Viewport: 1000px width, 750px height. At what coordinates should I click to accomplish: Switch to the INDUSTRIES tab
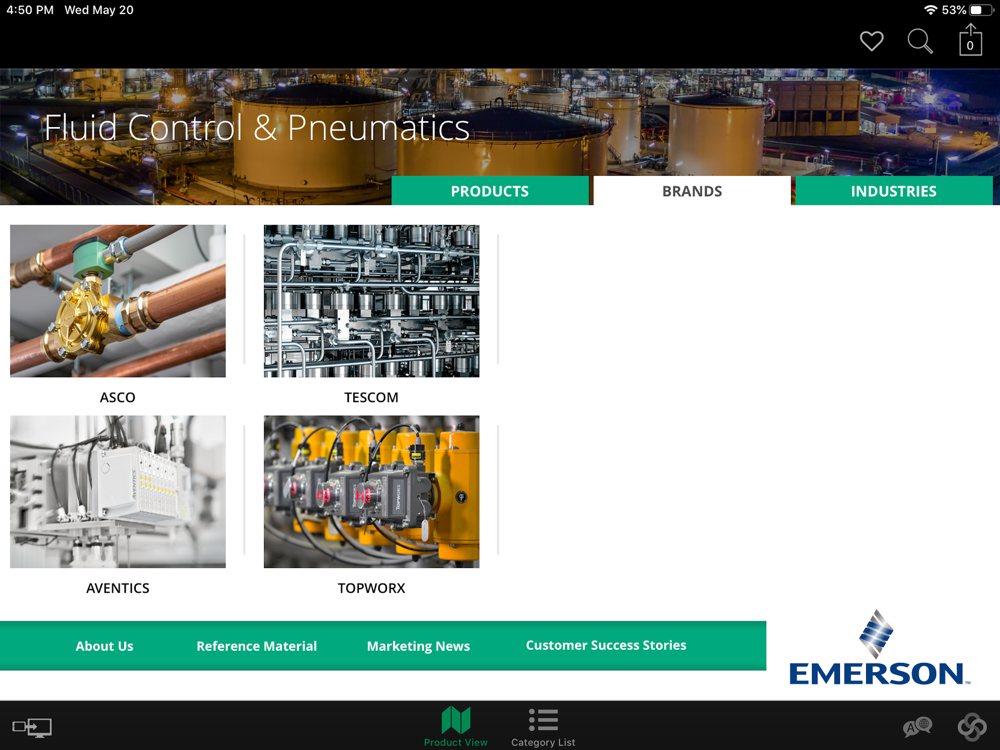893,191
